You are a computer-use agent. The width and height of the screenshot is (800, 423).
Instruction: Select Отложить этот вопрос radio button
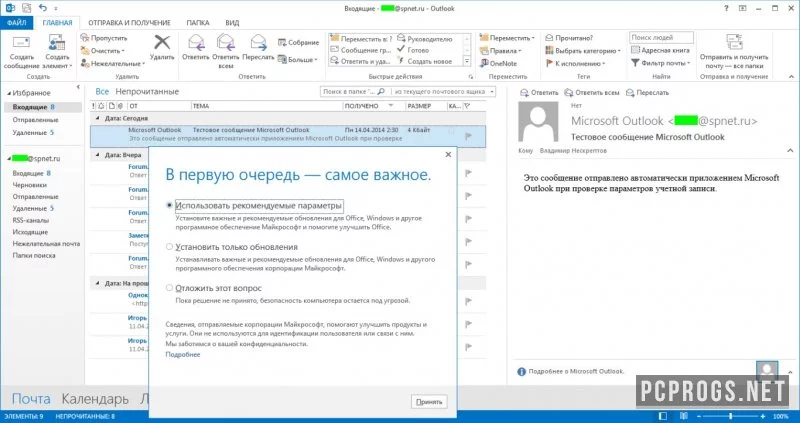click(x=169, y=288)
